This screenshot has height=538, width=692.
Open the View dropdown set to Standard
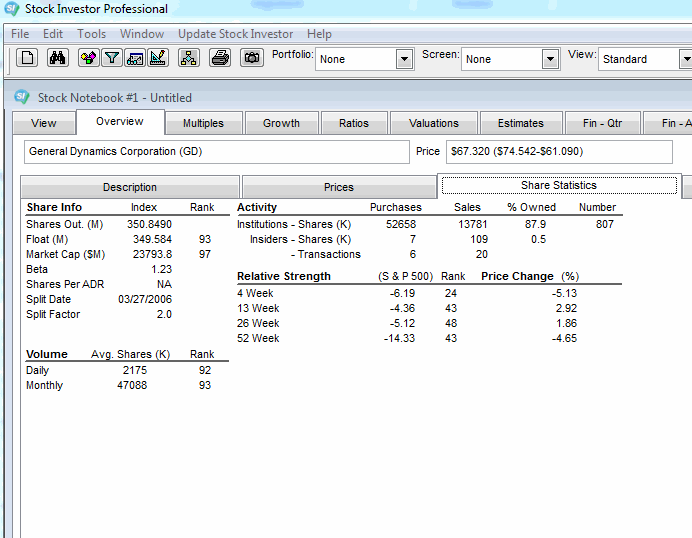[x=685, y=60]
